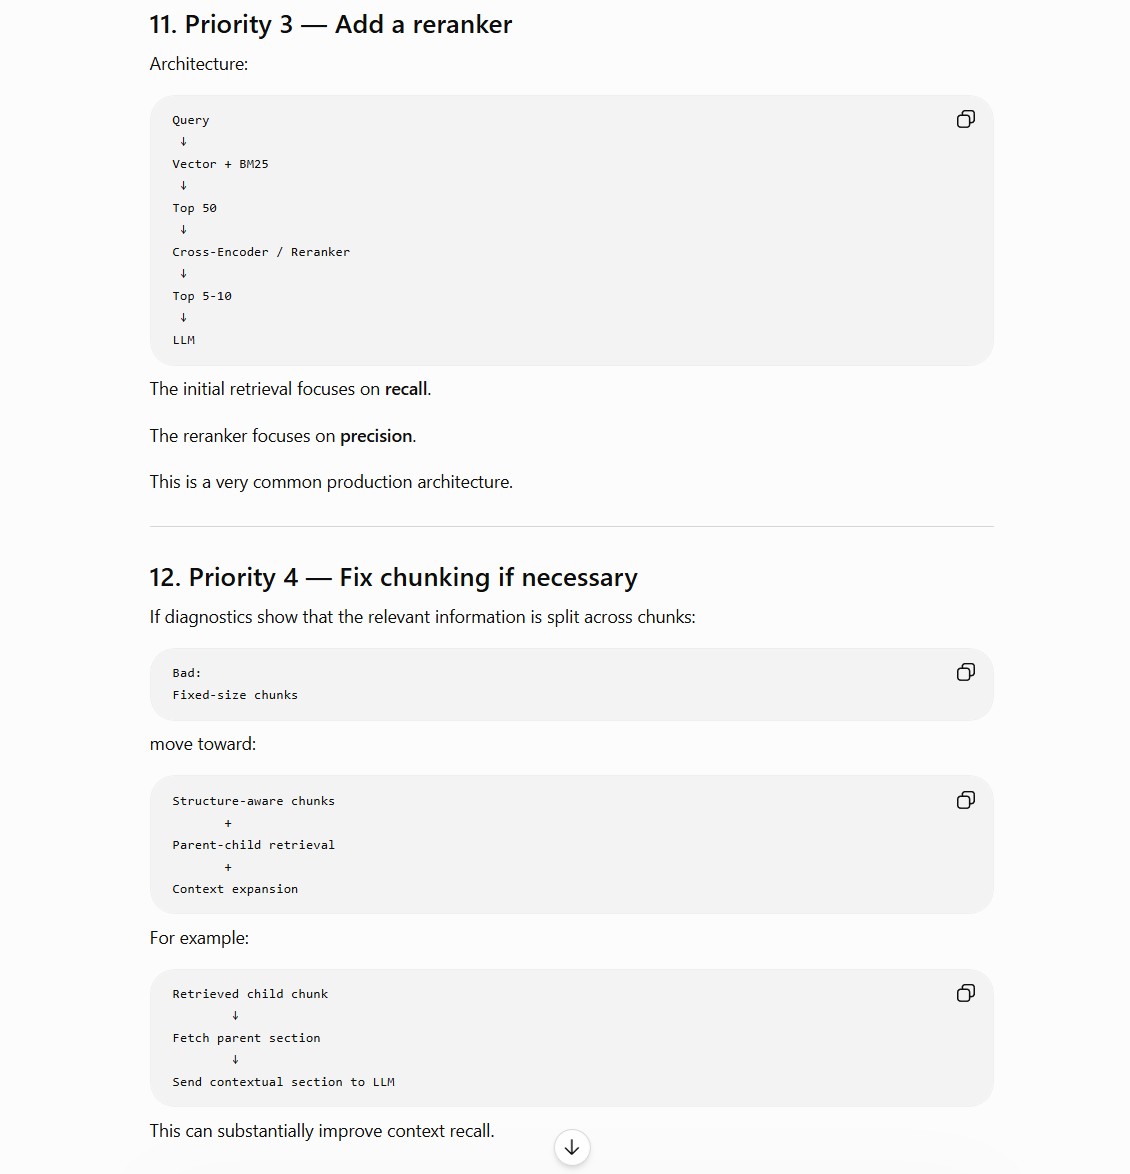Click the 'Context expansion' line
1130x1174 pixels.
235,889
